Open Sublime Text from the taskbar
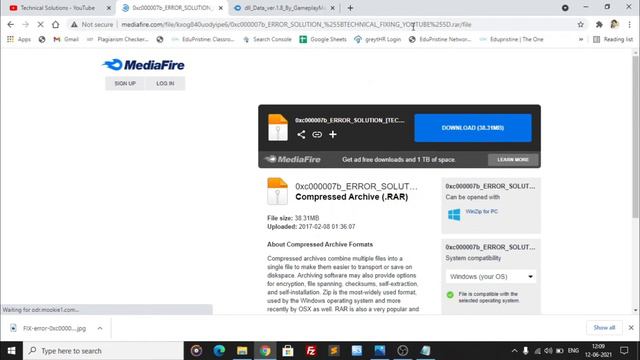Viewport: 640px width, 360px height. pyautogui.click(x=334, y=351)
